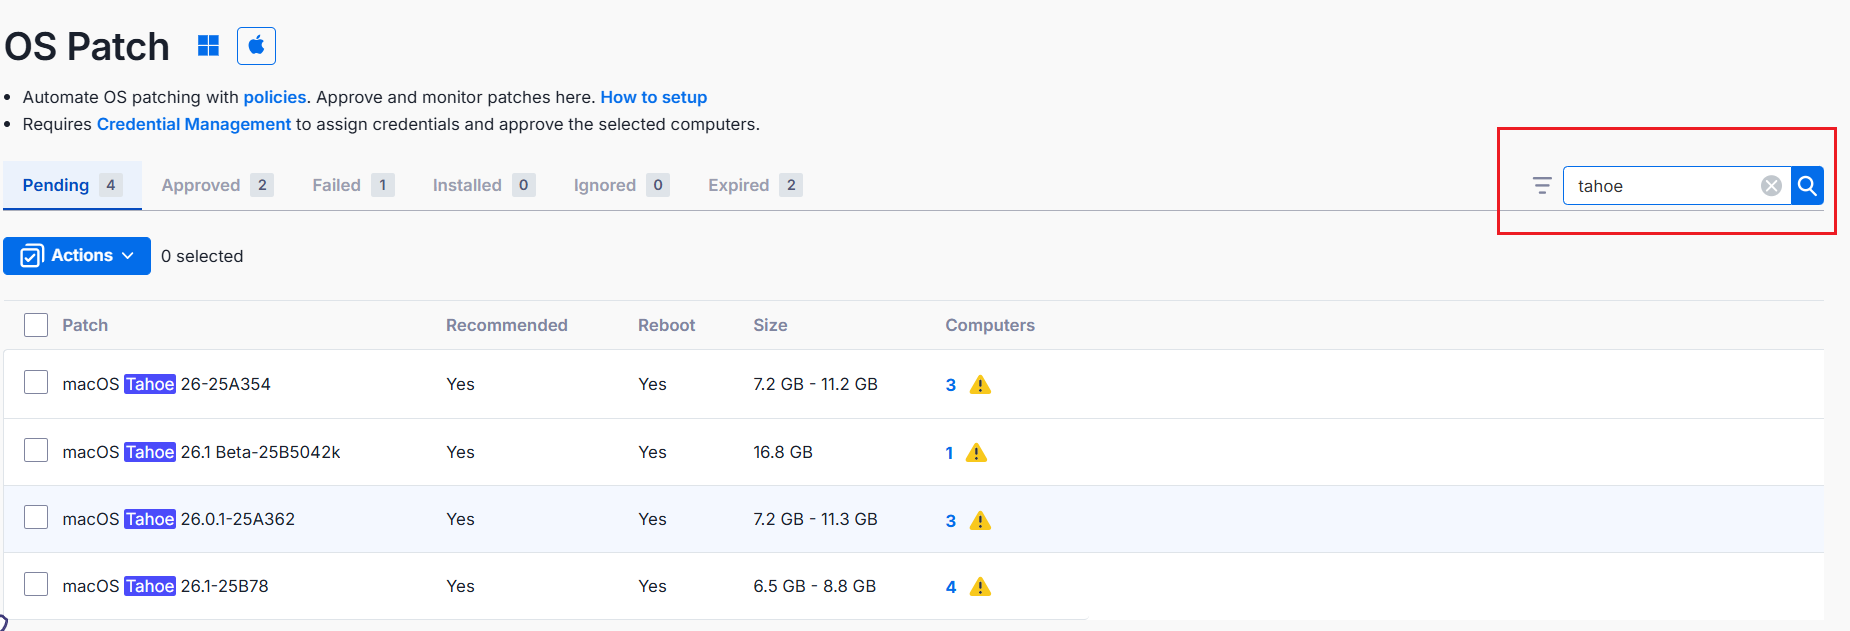This screenshot has height=631, width=1850.
Task: Click warning icon for Tahoe 26.0.1-25A362
Action: coord(981,520)
